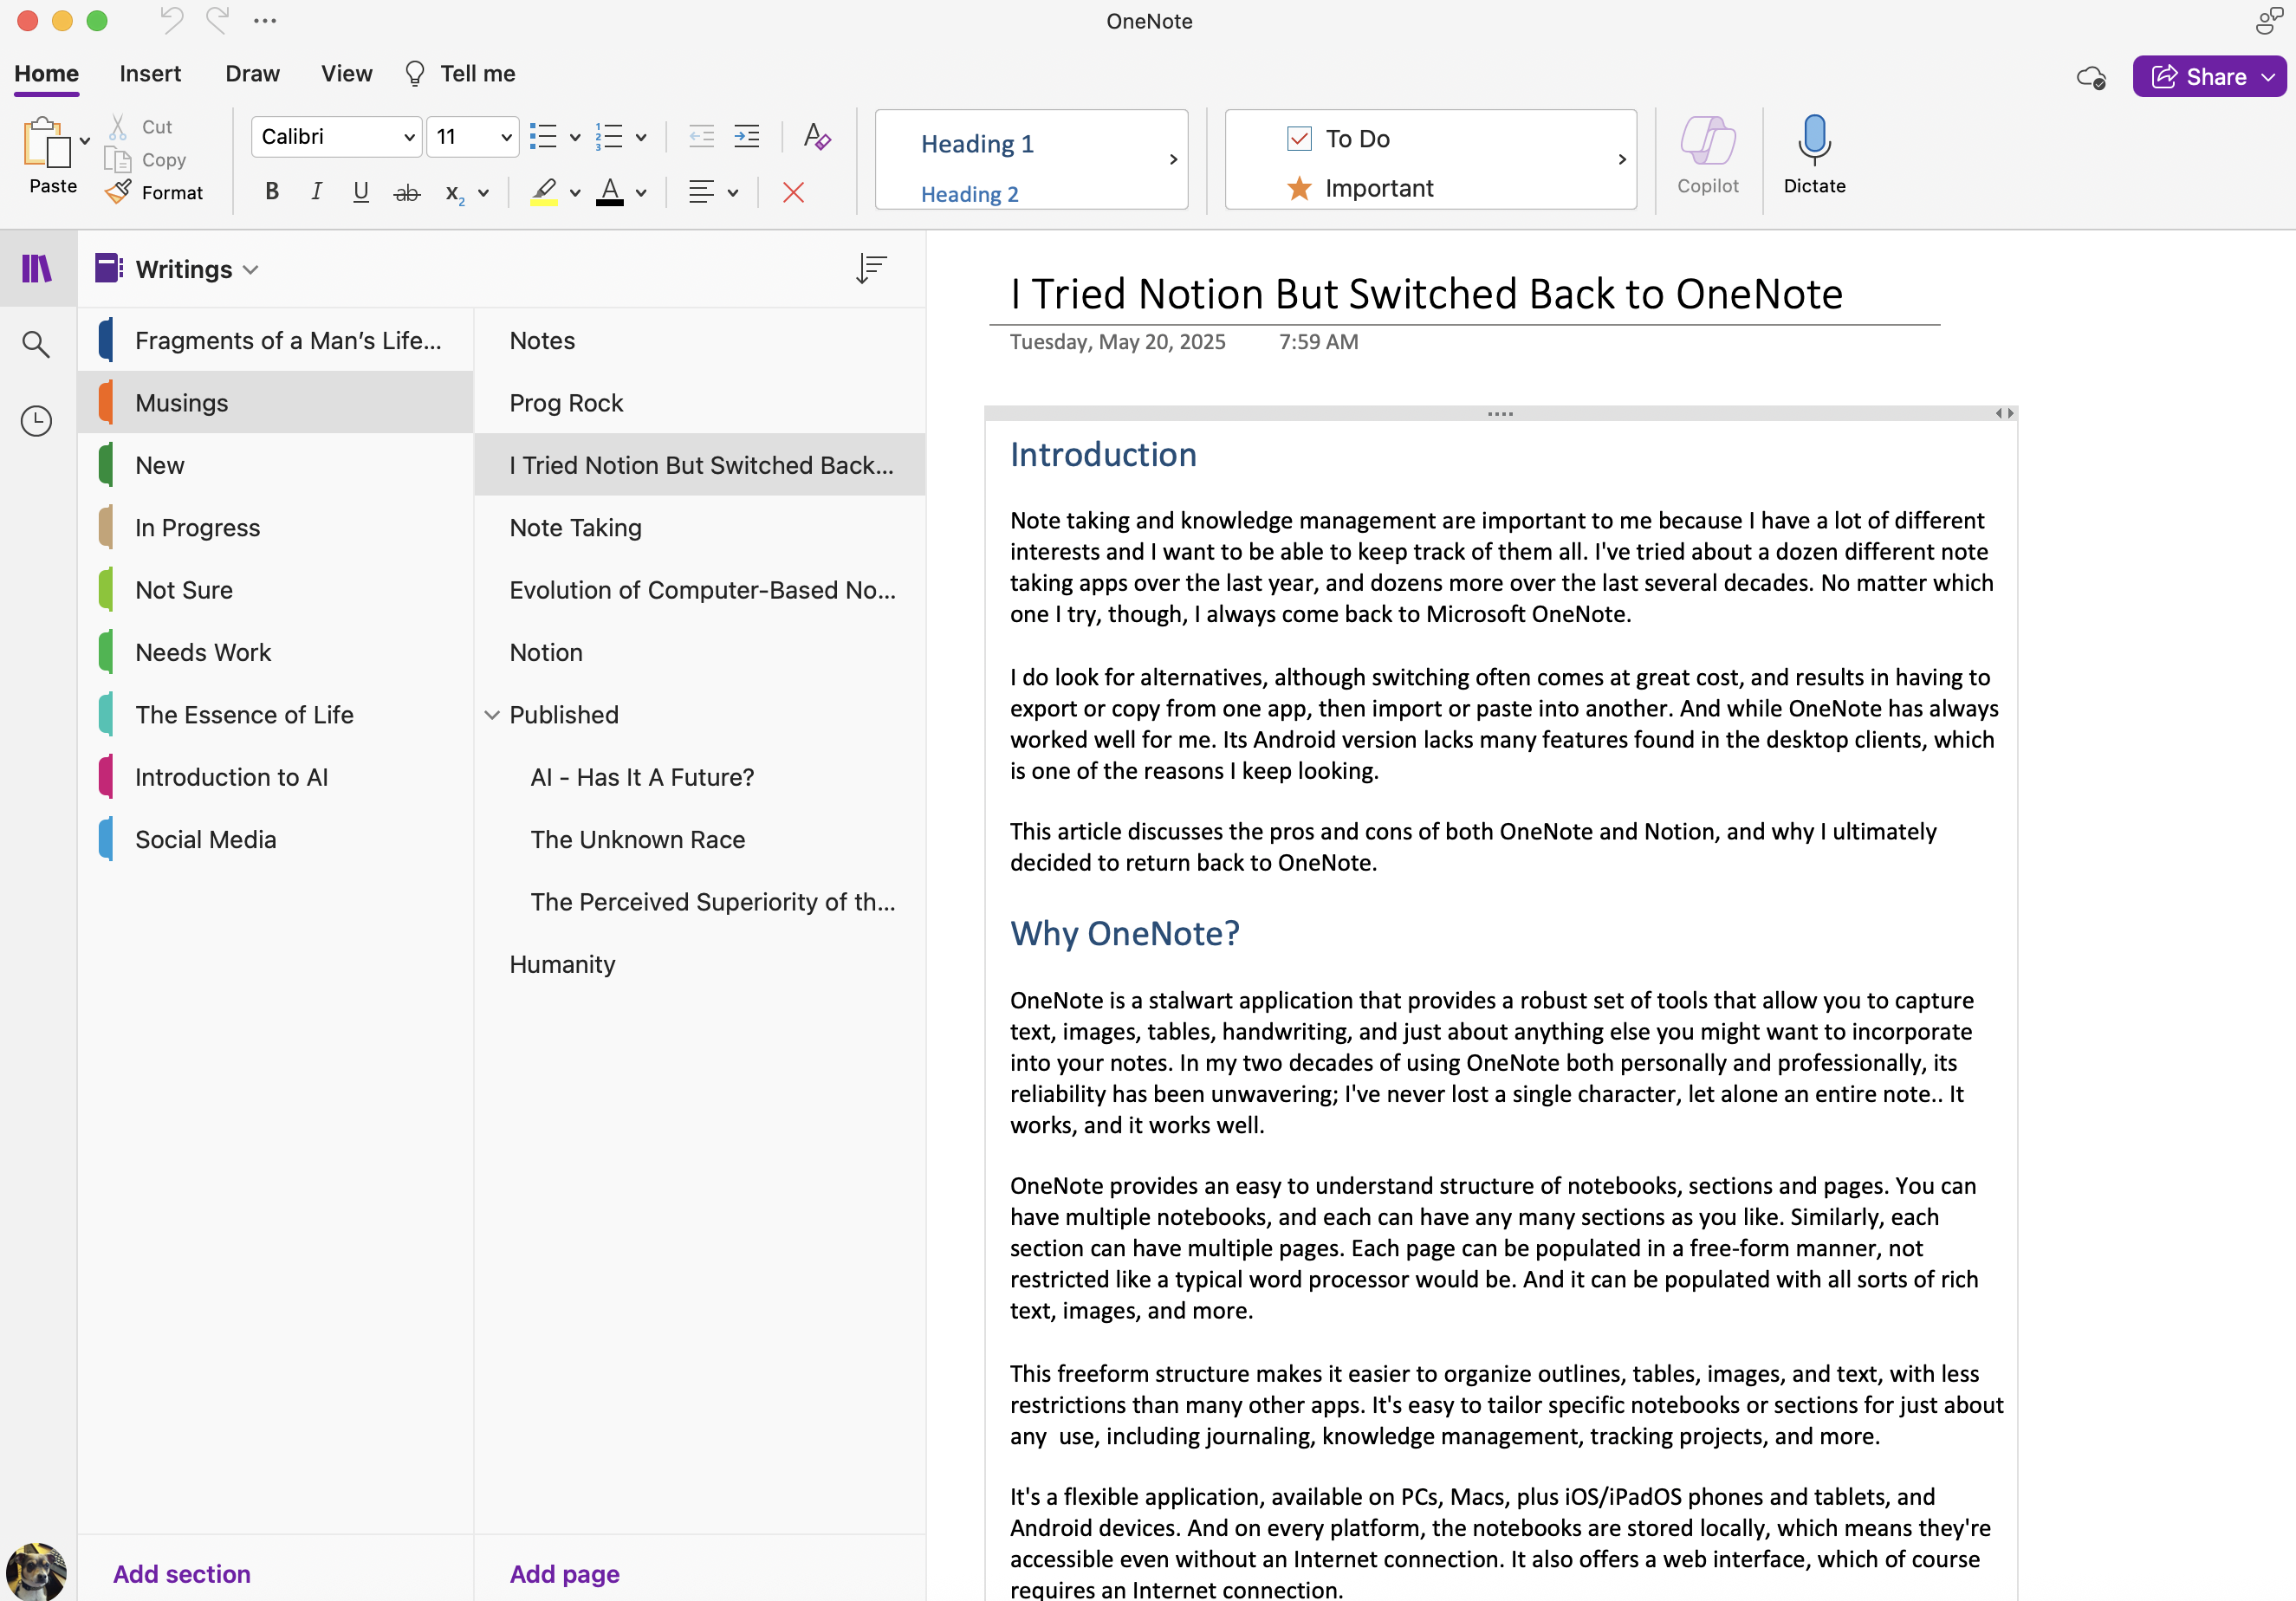Viewport: 2296px width, 1601px height.
Task: Toggle Italic formatting
Action: [x=316, y=192]
